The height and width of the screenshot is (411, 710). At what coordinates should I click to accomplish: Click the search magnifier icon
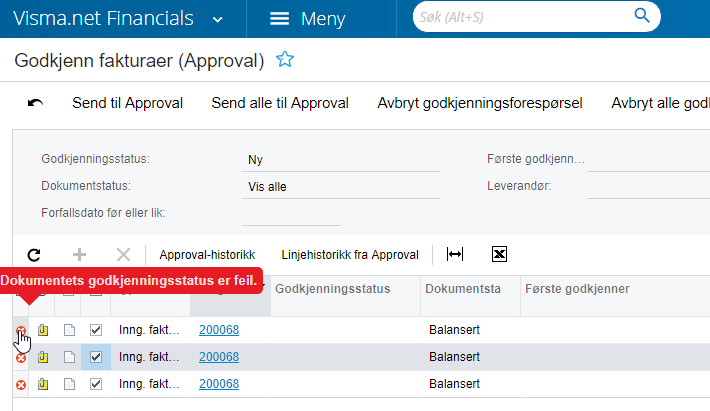641,17
